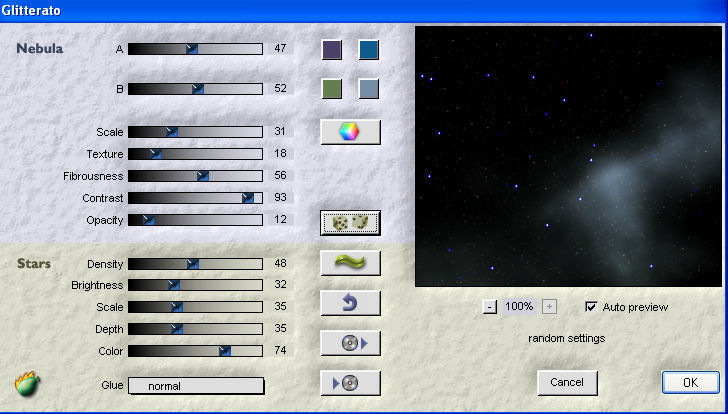Screen dimensions: 728x414
Task: Click the arrow pointing into disc button
Action: (350, 383)
